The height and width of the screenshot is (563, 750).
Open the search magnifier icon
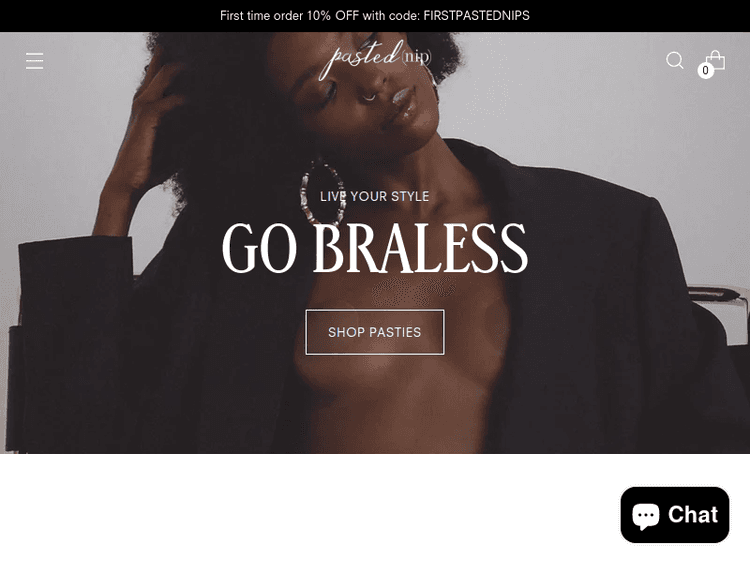[x=674, y=60]
